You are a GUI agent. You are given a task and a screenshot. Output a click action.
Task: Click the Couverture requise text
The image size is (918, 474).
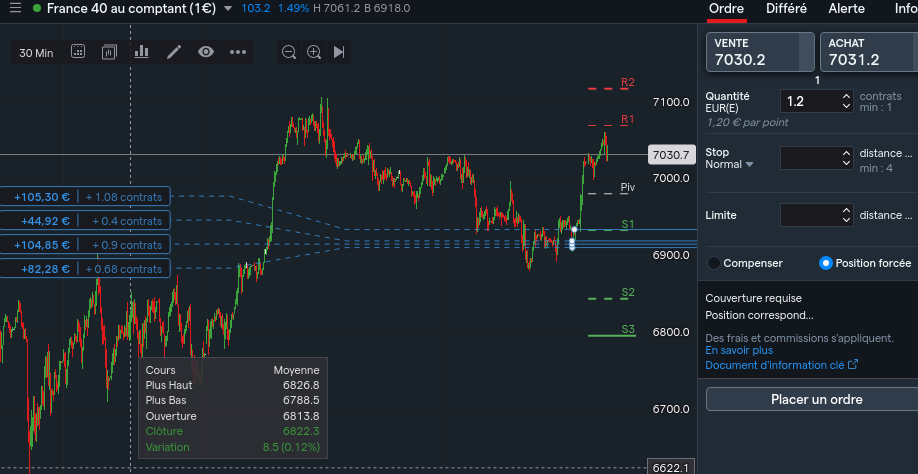(753, 298)
